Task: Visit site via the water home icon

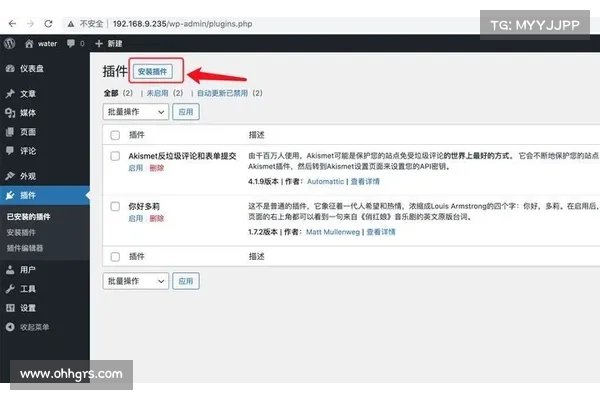Action: (x=41, y=44)
